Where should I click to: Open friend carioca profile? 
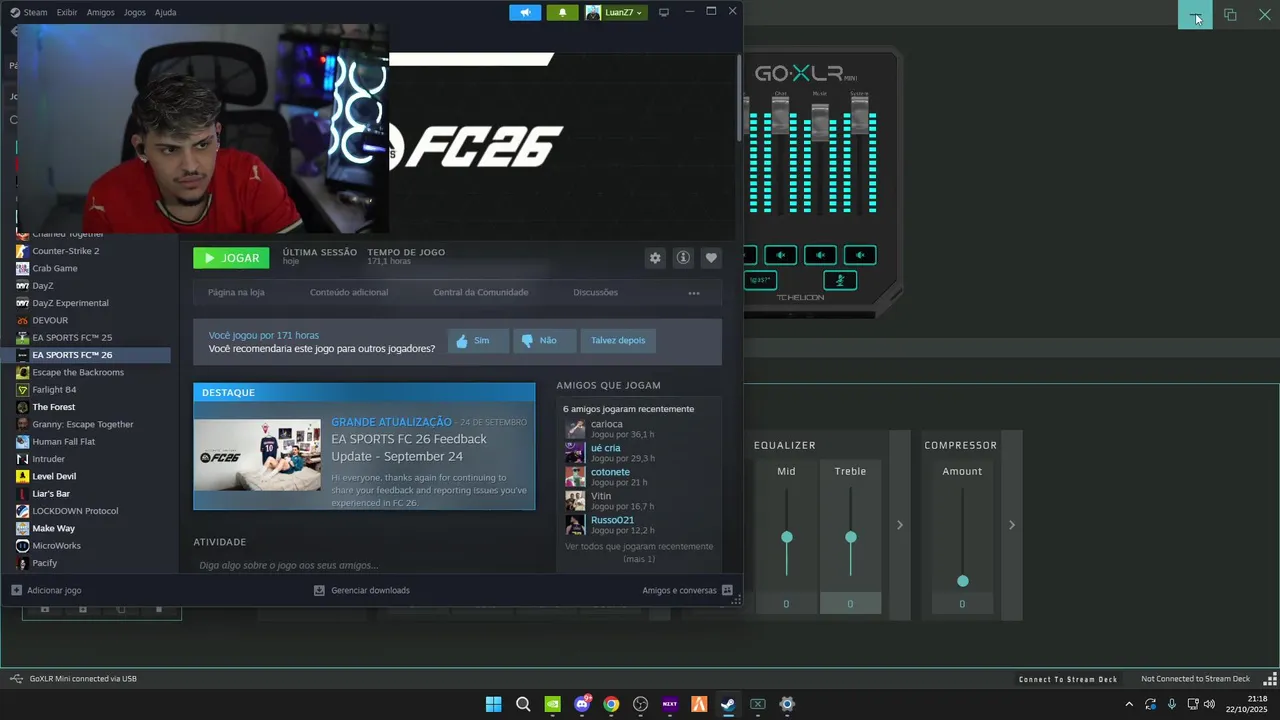click(606, 424)
